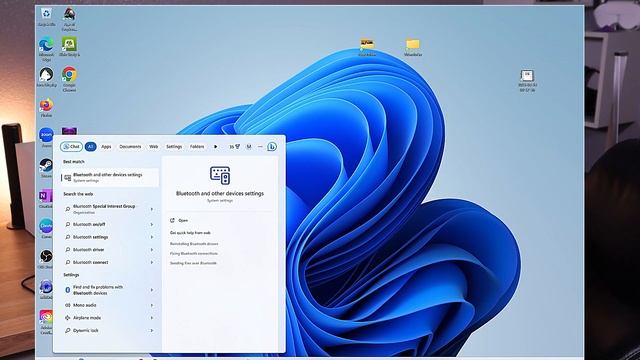Viewport: 640px width, 360px height.
Task: Open Google Chrome desktop shortcut
Action: pos(69,79)
